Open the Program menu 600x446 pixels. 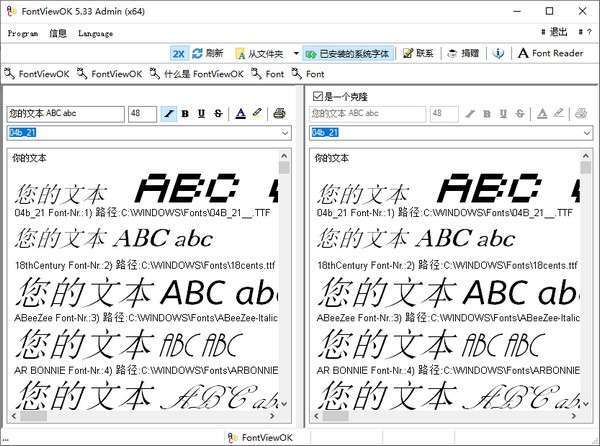click(x=23, y=34)
